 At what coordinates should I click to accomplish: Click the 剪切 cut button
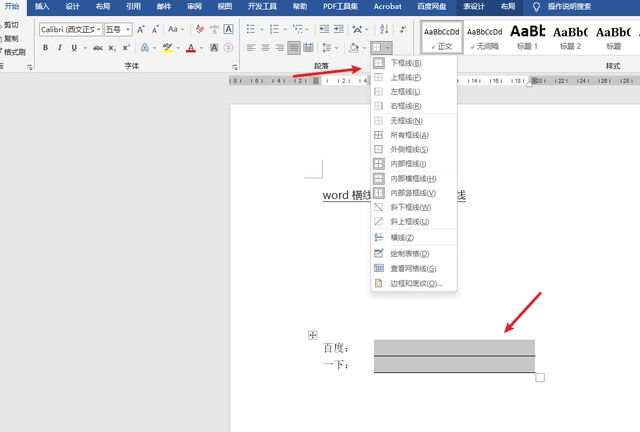coord(10,25)
